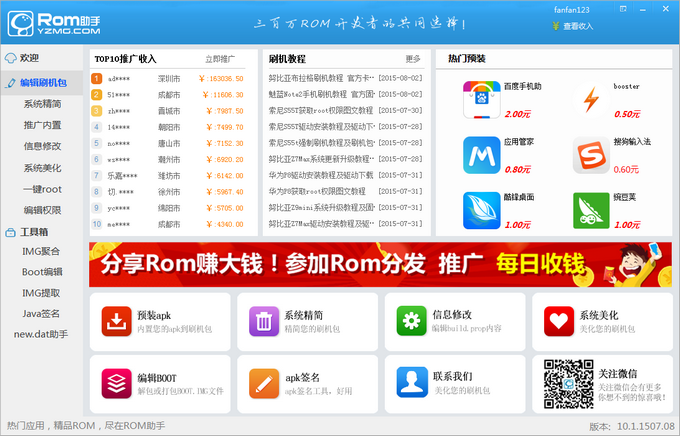
Task: Open 系统美化 via the red heart icon
Action: pos(559,321)
